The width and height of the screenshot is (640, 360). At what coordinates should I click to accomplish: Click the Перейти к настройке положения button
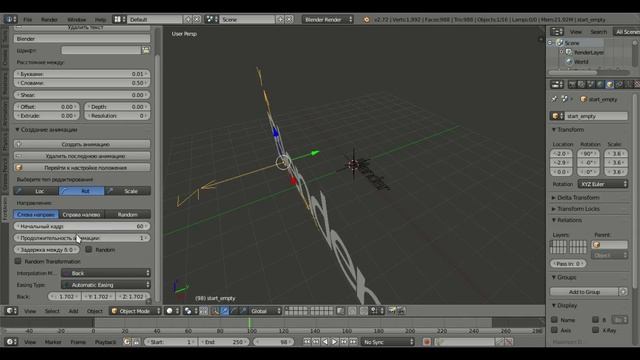coord(82,168)
